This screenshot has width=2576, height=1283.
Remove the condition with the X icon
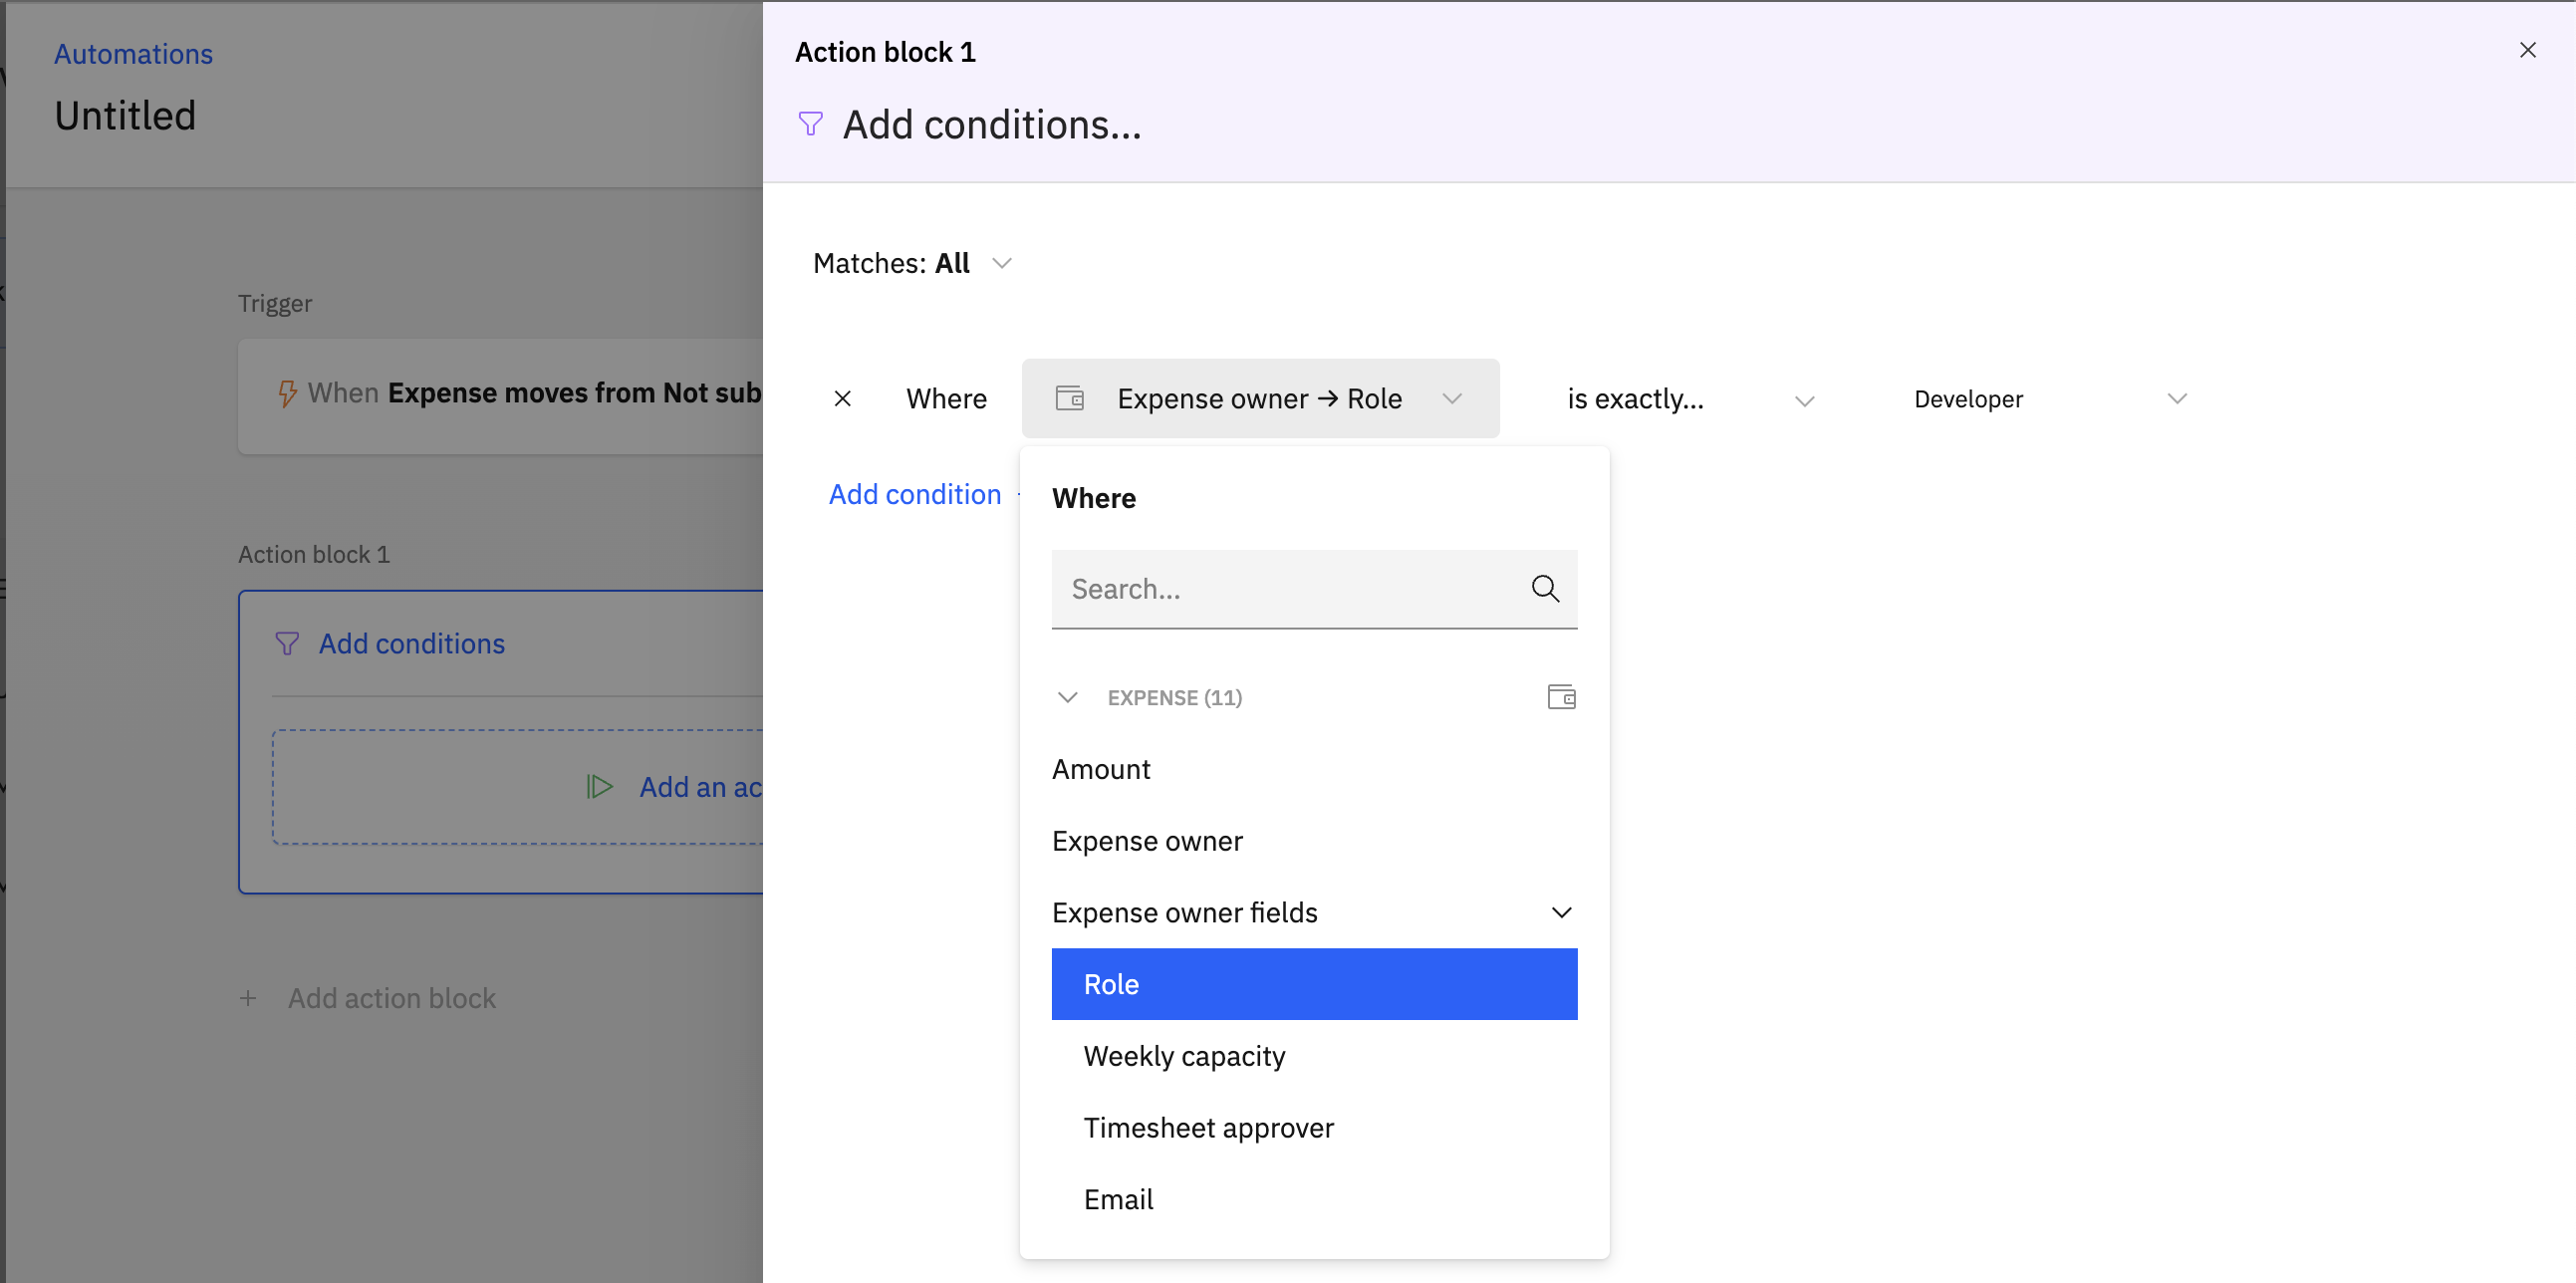(x=842, y=398)
